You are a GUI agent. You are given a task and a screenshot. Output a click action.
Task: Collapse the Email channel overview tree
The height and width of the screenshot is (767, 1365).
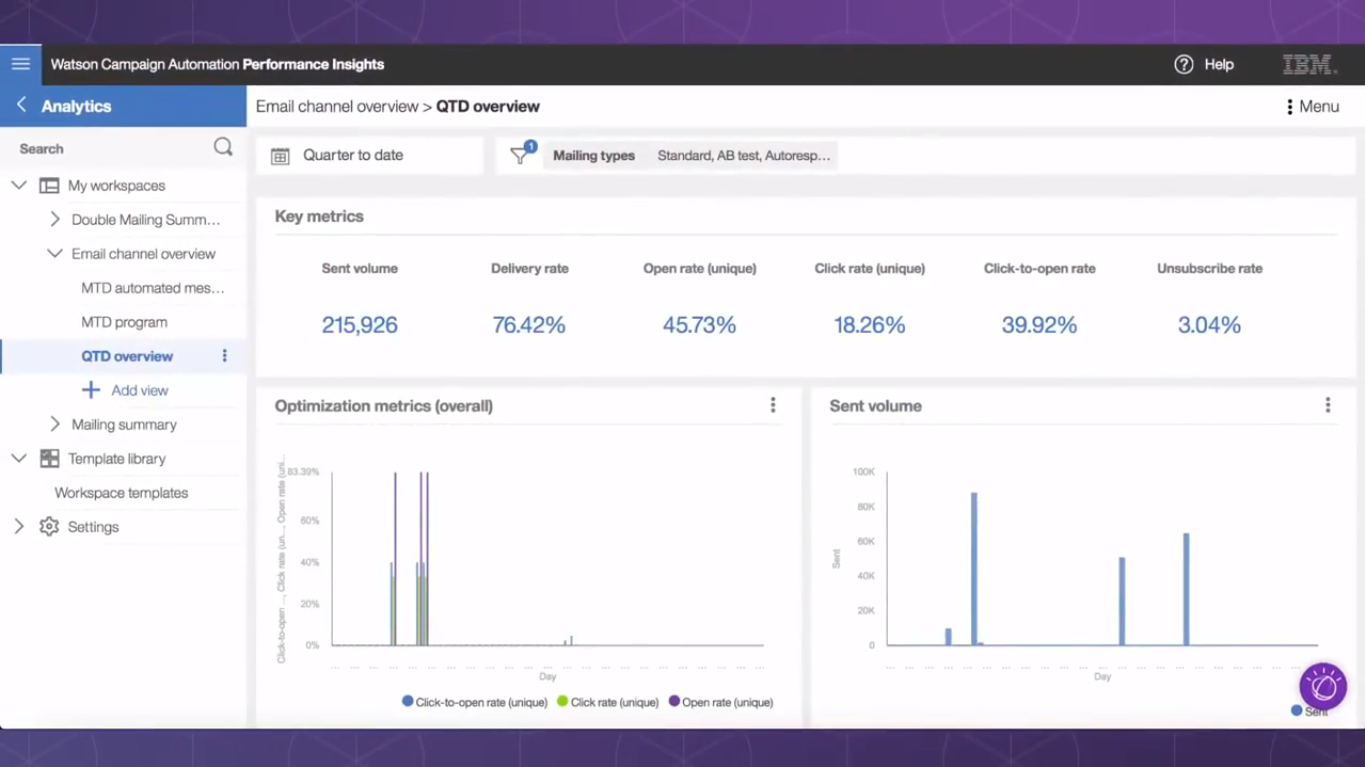tap(55, 253)
